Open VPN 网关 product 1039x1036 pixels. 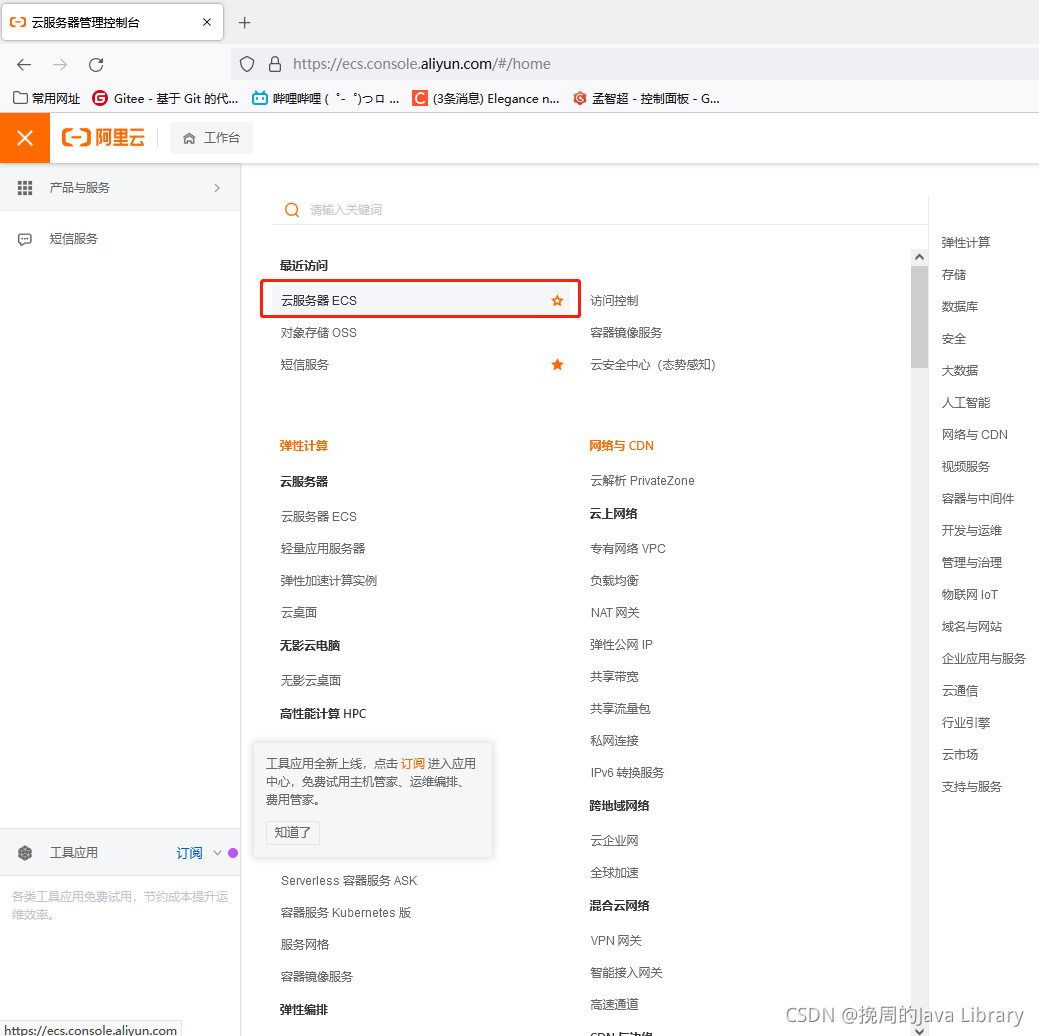[x=616, y=941]
